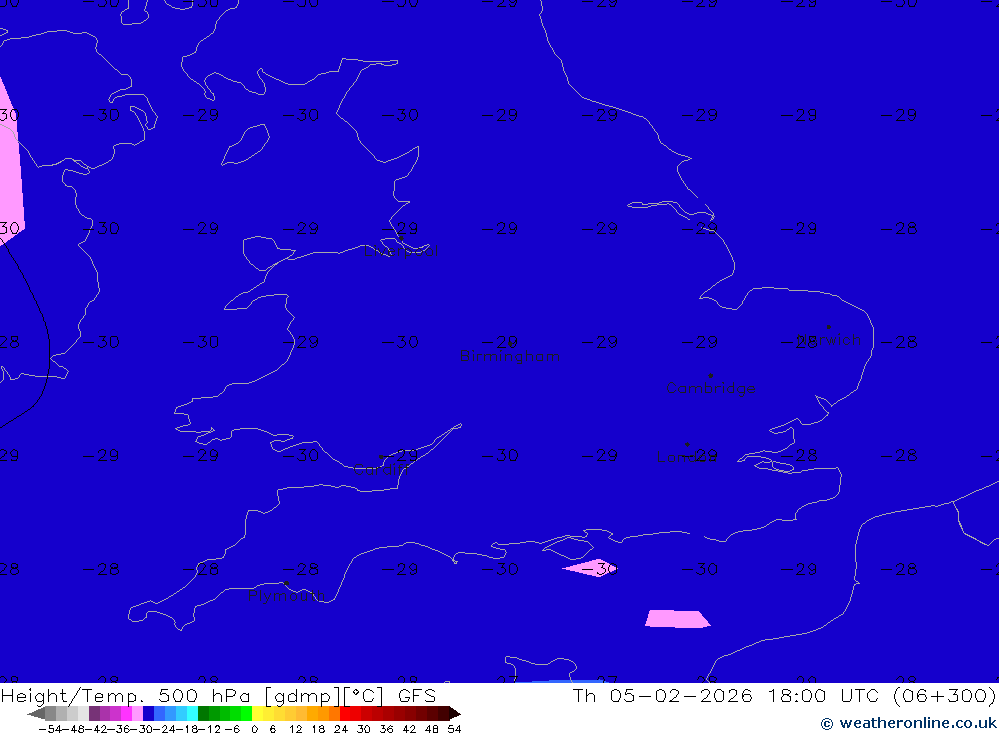Click the Cambridge city label
Image resolution: width=1000 pixels, height=733 pixels.
click(710, 388)
